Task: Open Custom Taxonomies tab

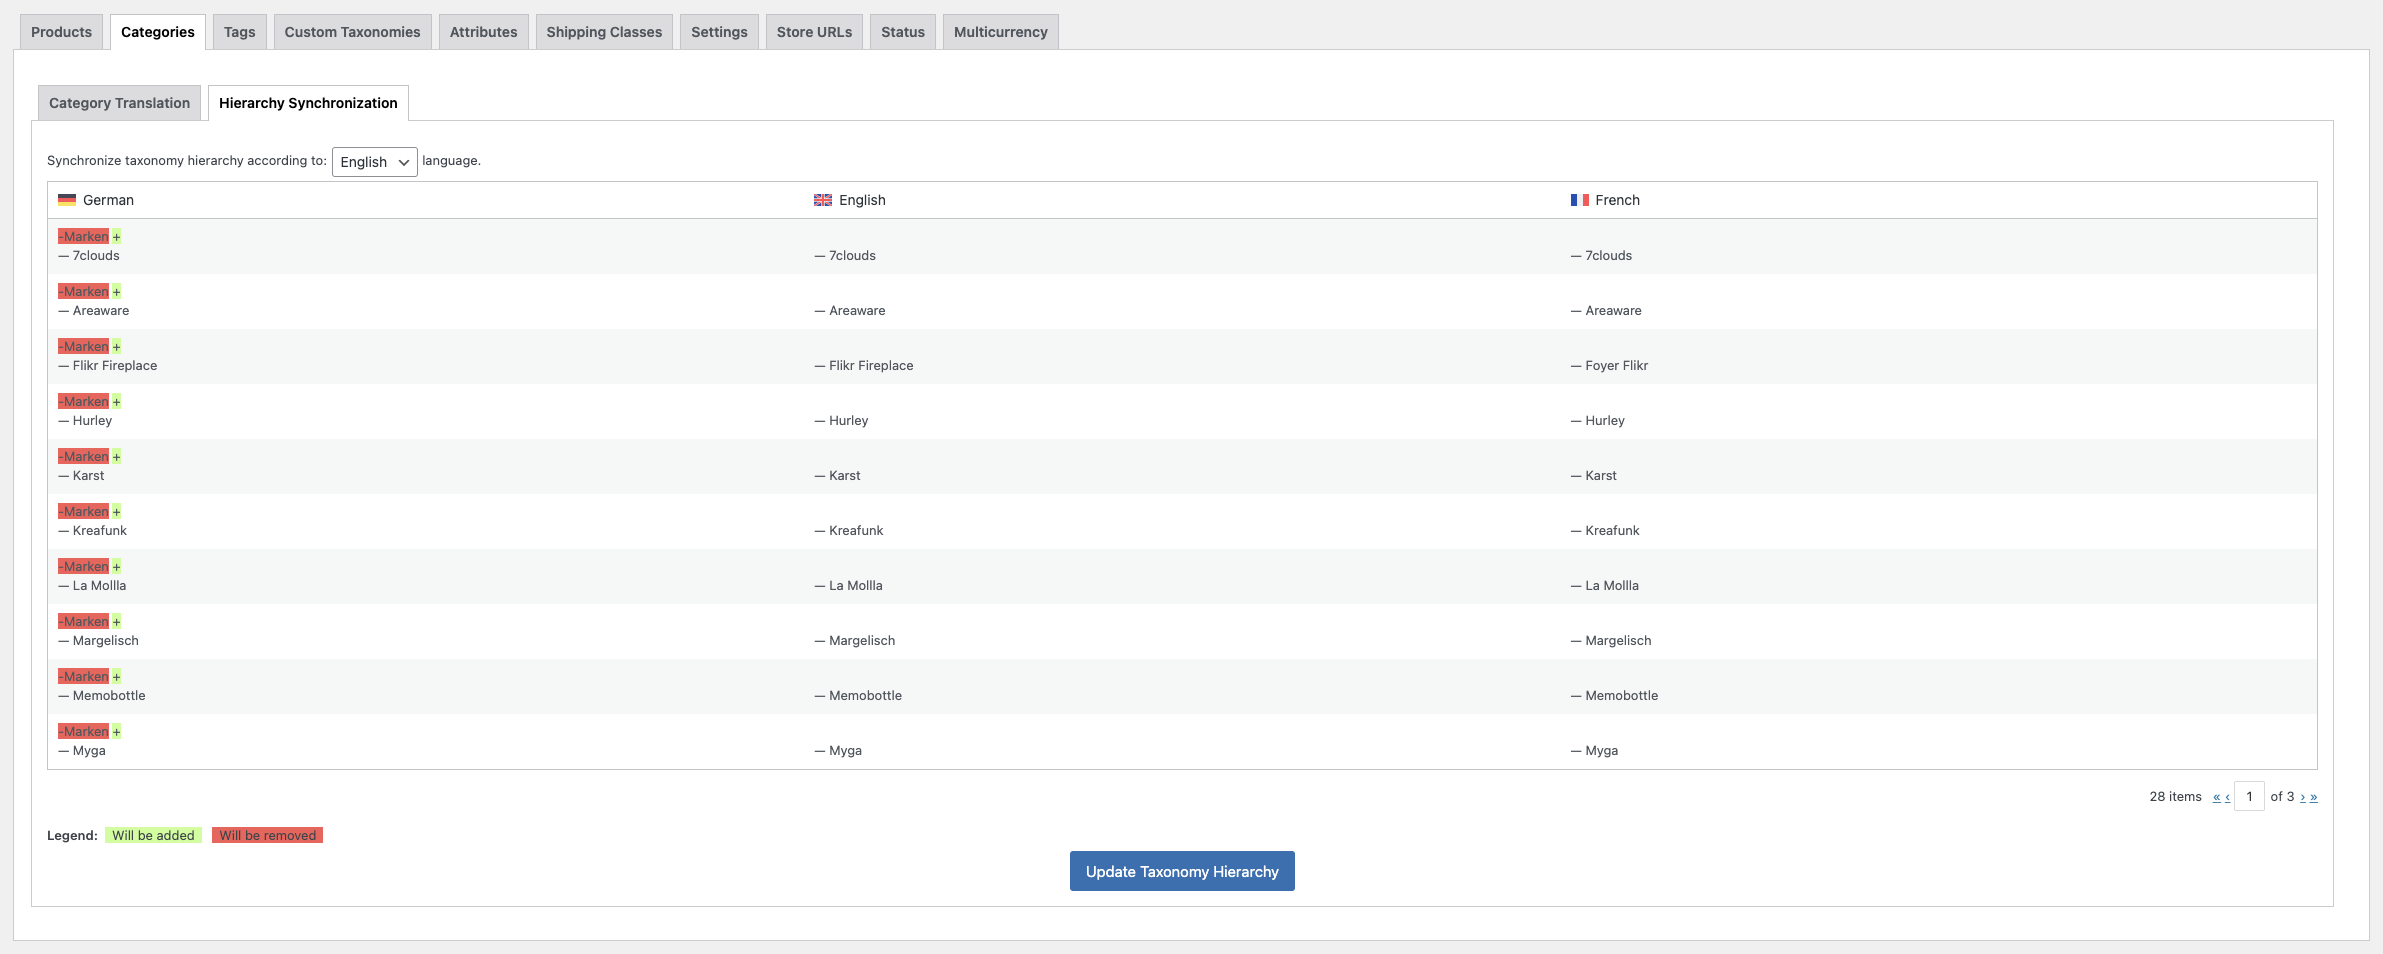Action: click(352, 32)
